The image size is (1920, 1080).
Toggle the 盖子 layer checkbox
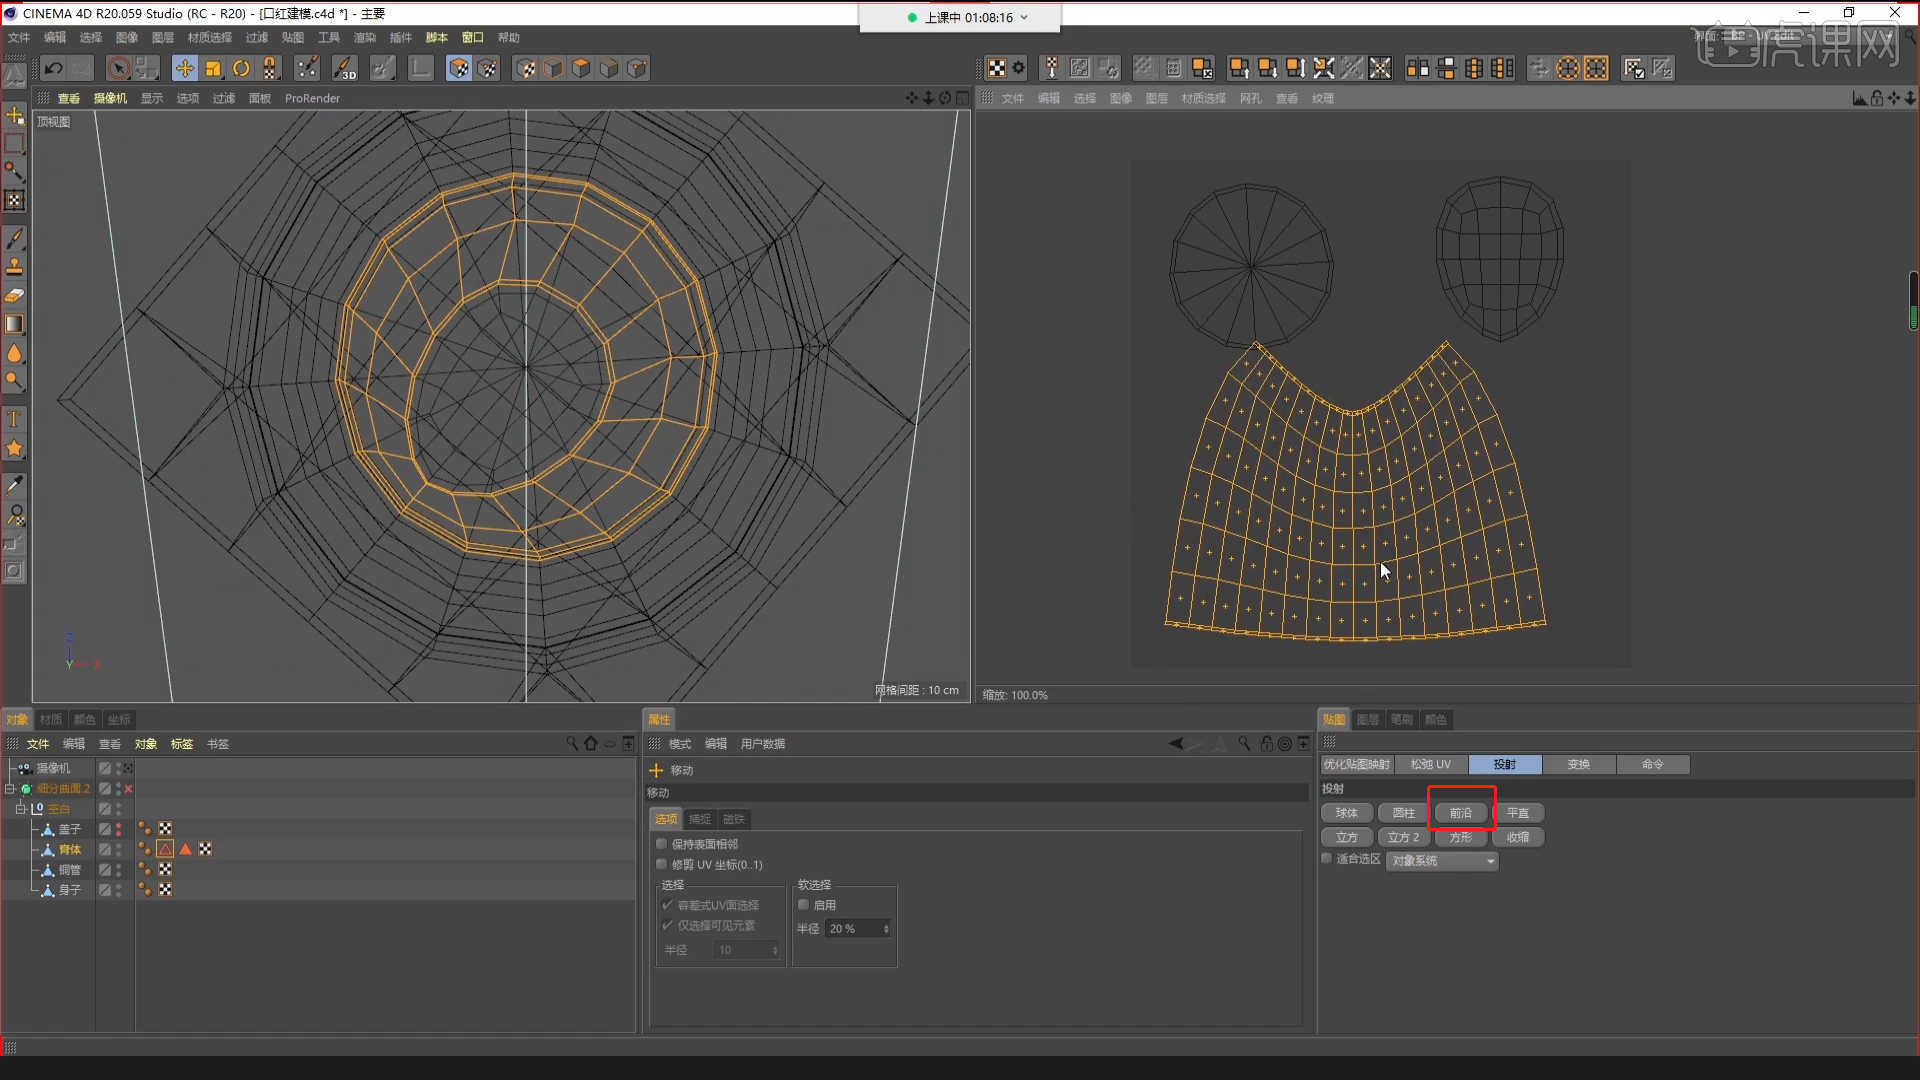point(104,829)
